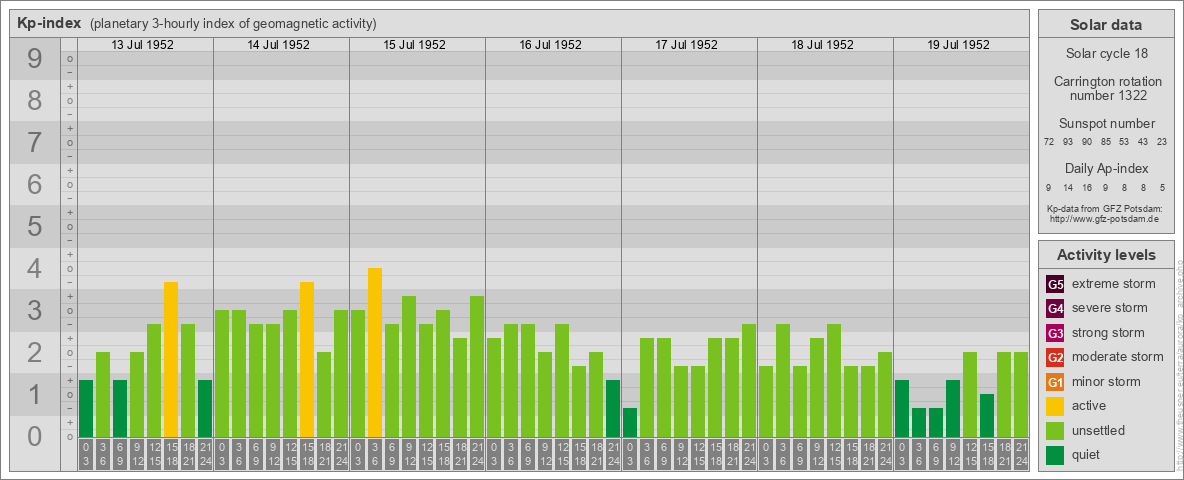Image resolution: width=1184 pixels, height=480 pixels.
Task: Click the G5 extreme storm legend icon
Action: tap(1055, 285)
